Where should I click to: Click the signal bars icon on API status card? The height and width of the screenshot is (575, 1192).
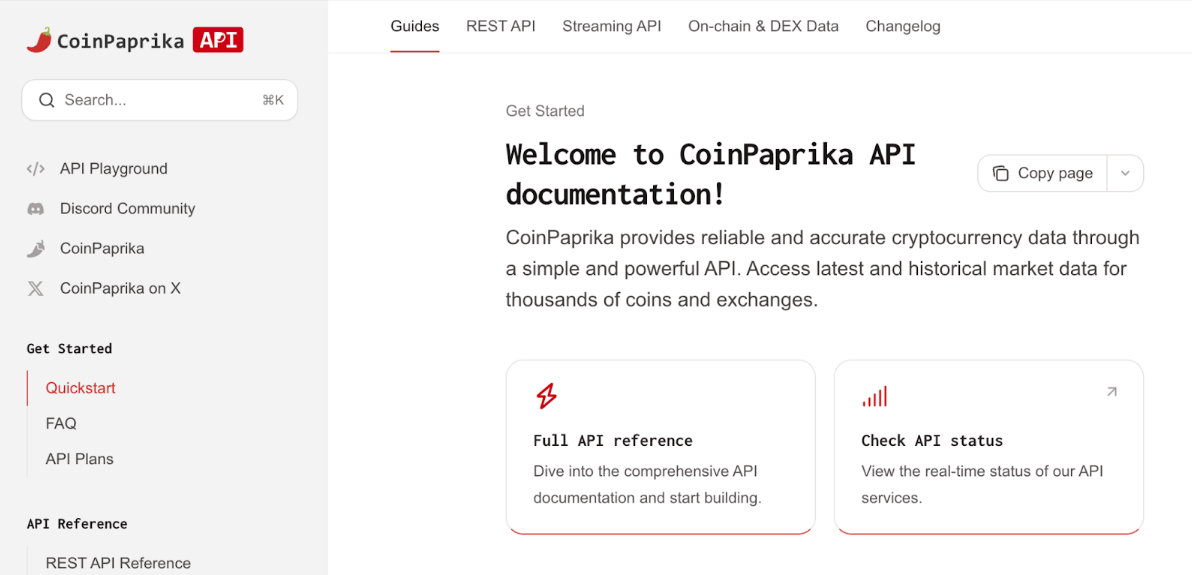(874, 396)
